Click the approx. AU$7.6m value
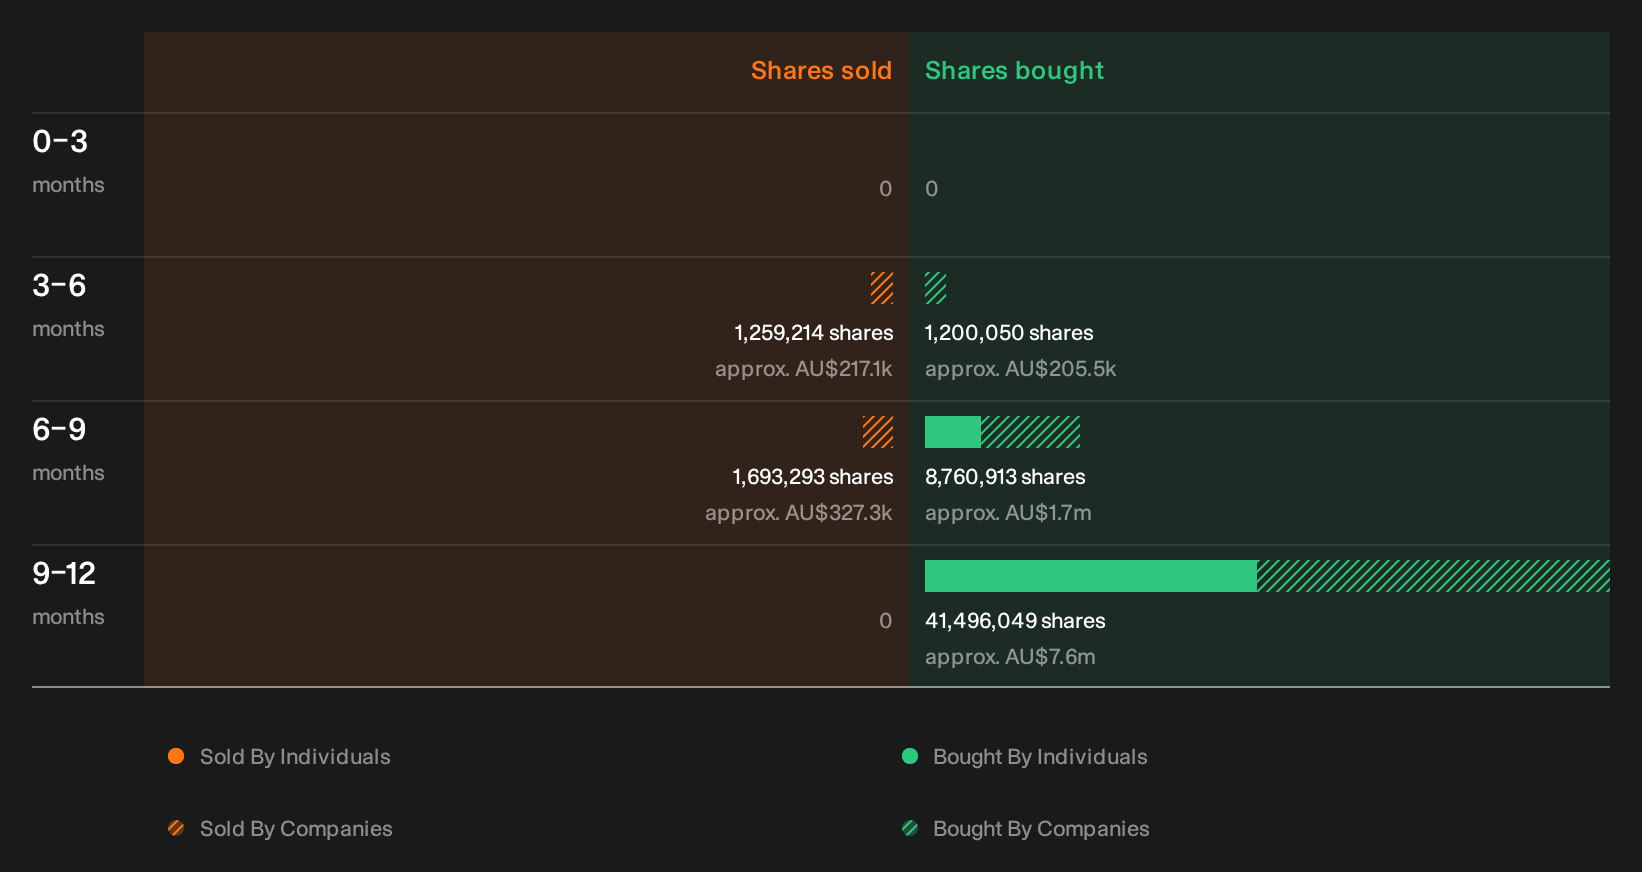Viewport: 1642px width, 872px height. 1010,657
